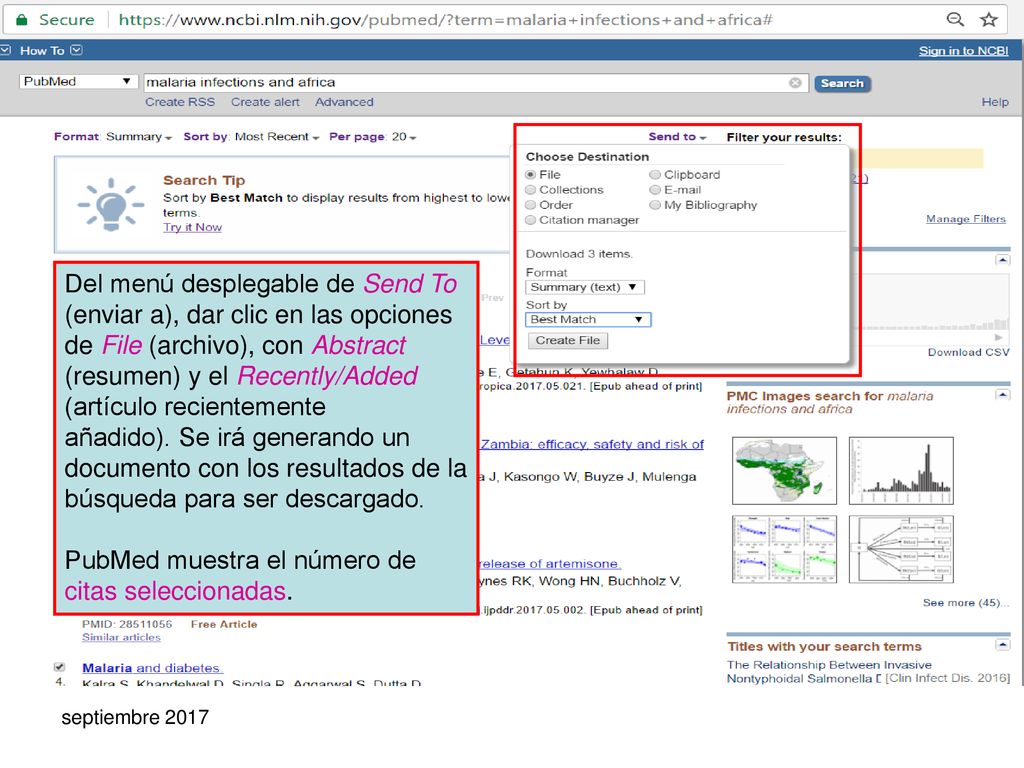Screen dimensions: 1024x768
Task: Open the Manage Filters link
Action: coord(965,219)
